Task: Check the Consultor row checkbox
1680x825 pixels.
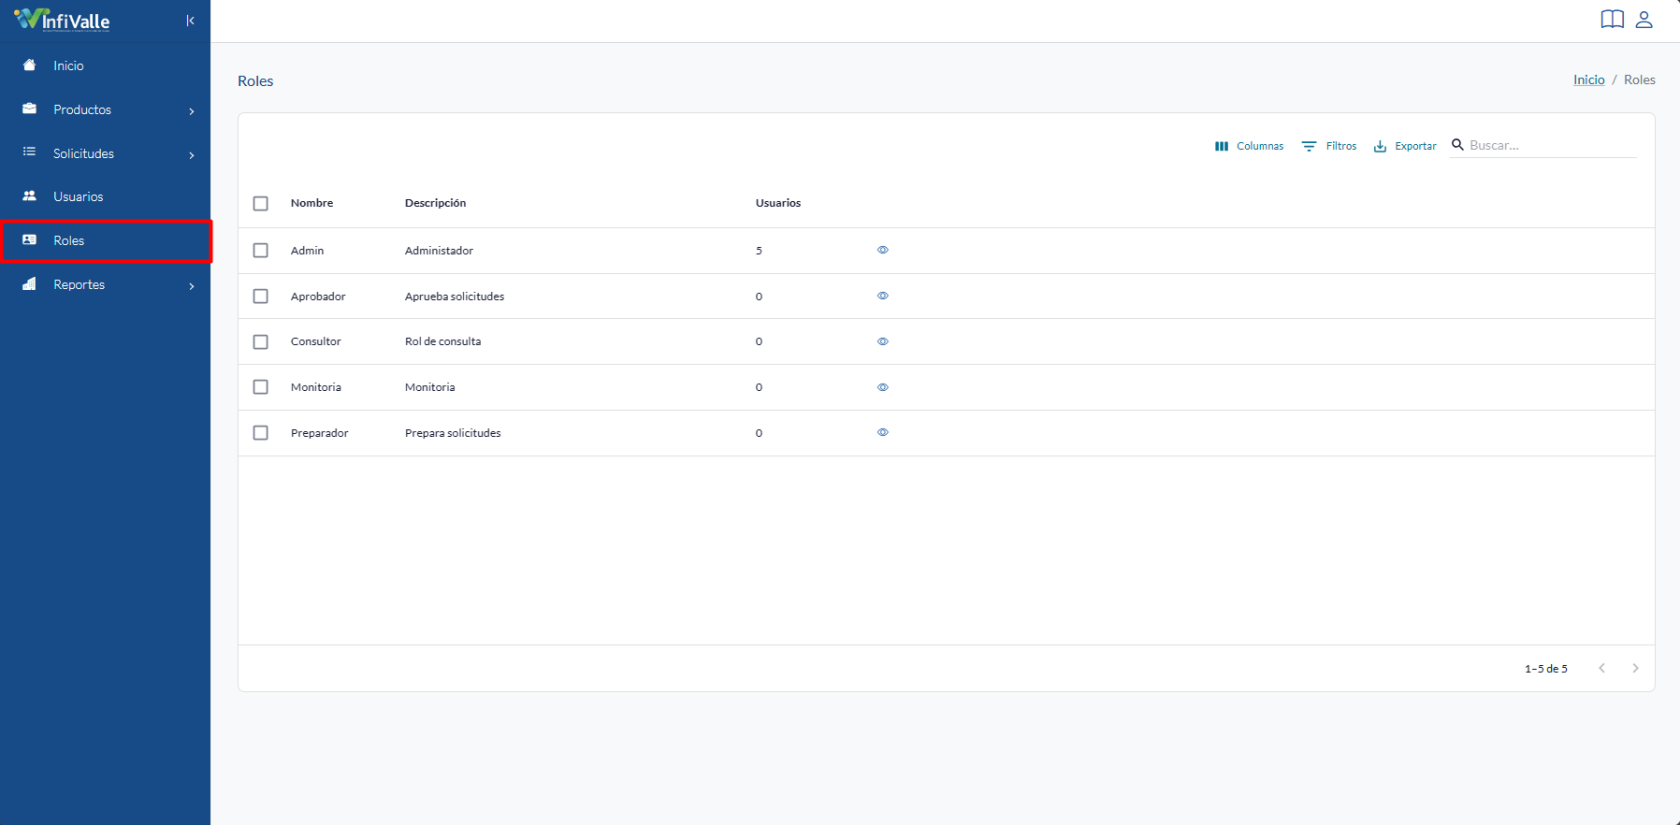Action: (x=261, y=342)
